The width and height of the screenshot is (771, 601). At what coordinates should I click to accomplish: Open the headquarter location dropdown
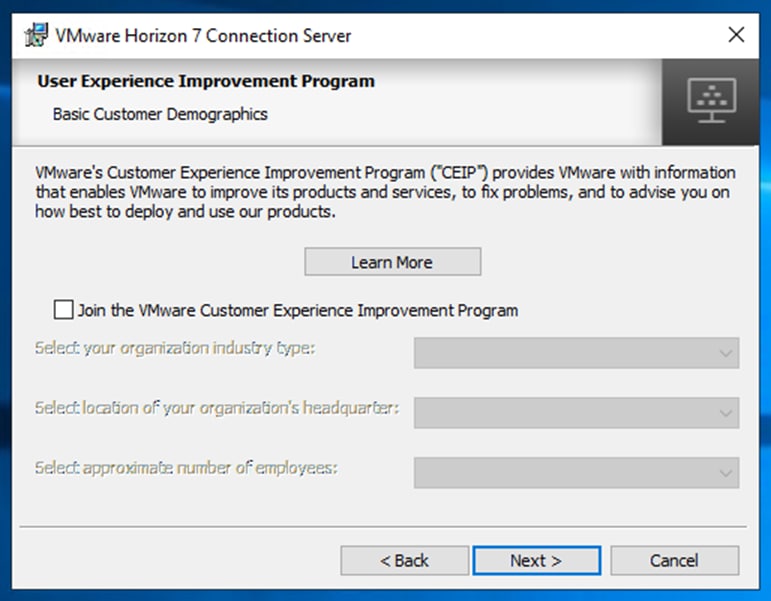pyautogui.click(x=576, y=413)
